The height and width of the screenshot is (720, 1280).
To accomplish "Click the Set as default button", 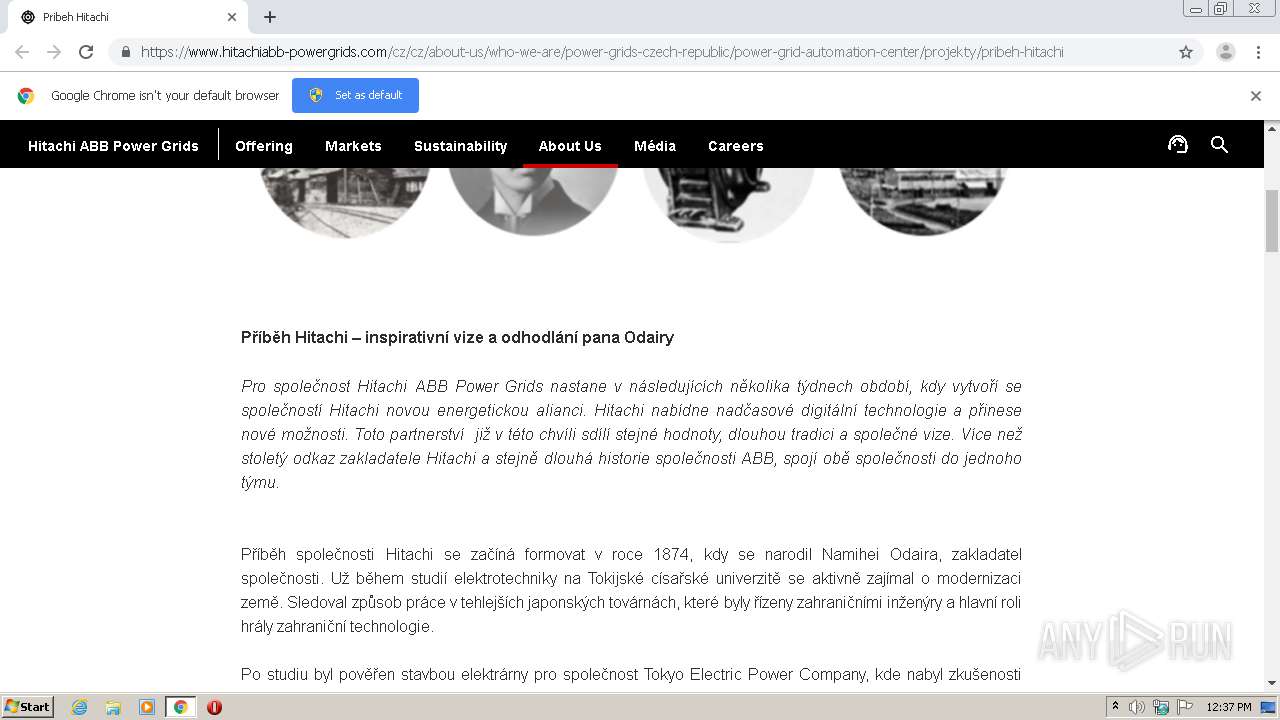I will [355, 95].
